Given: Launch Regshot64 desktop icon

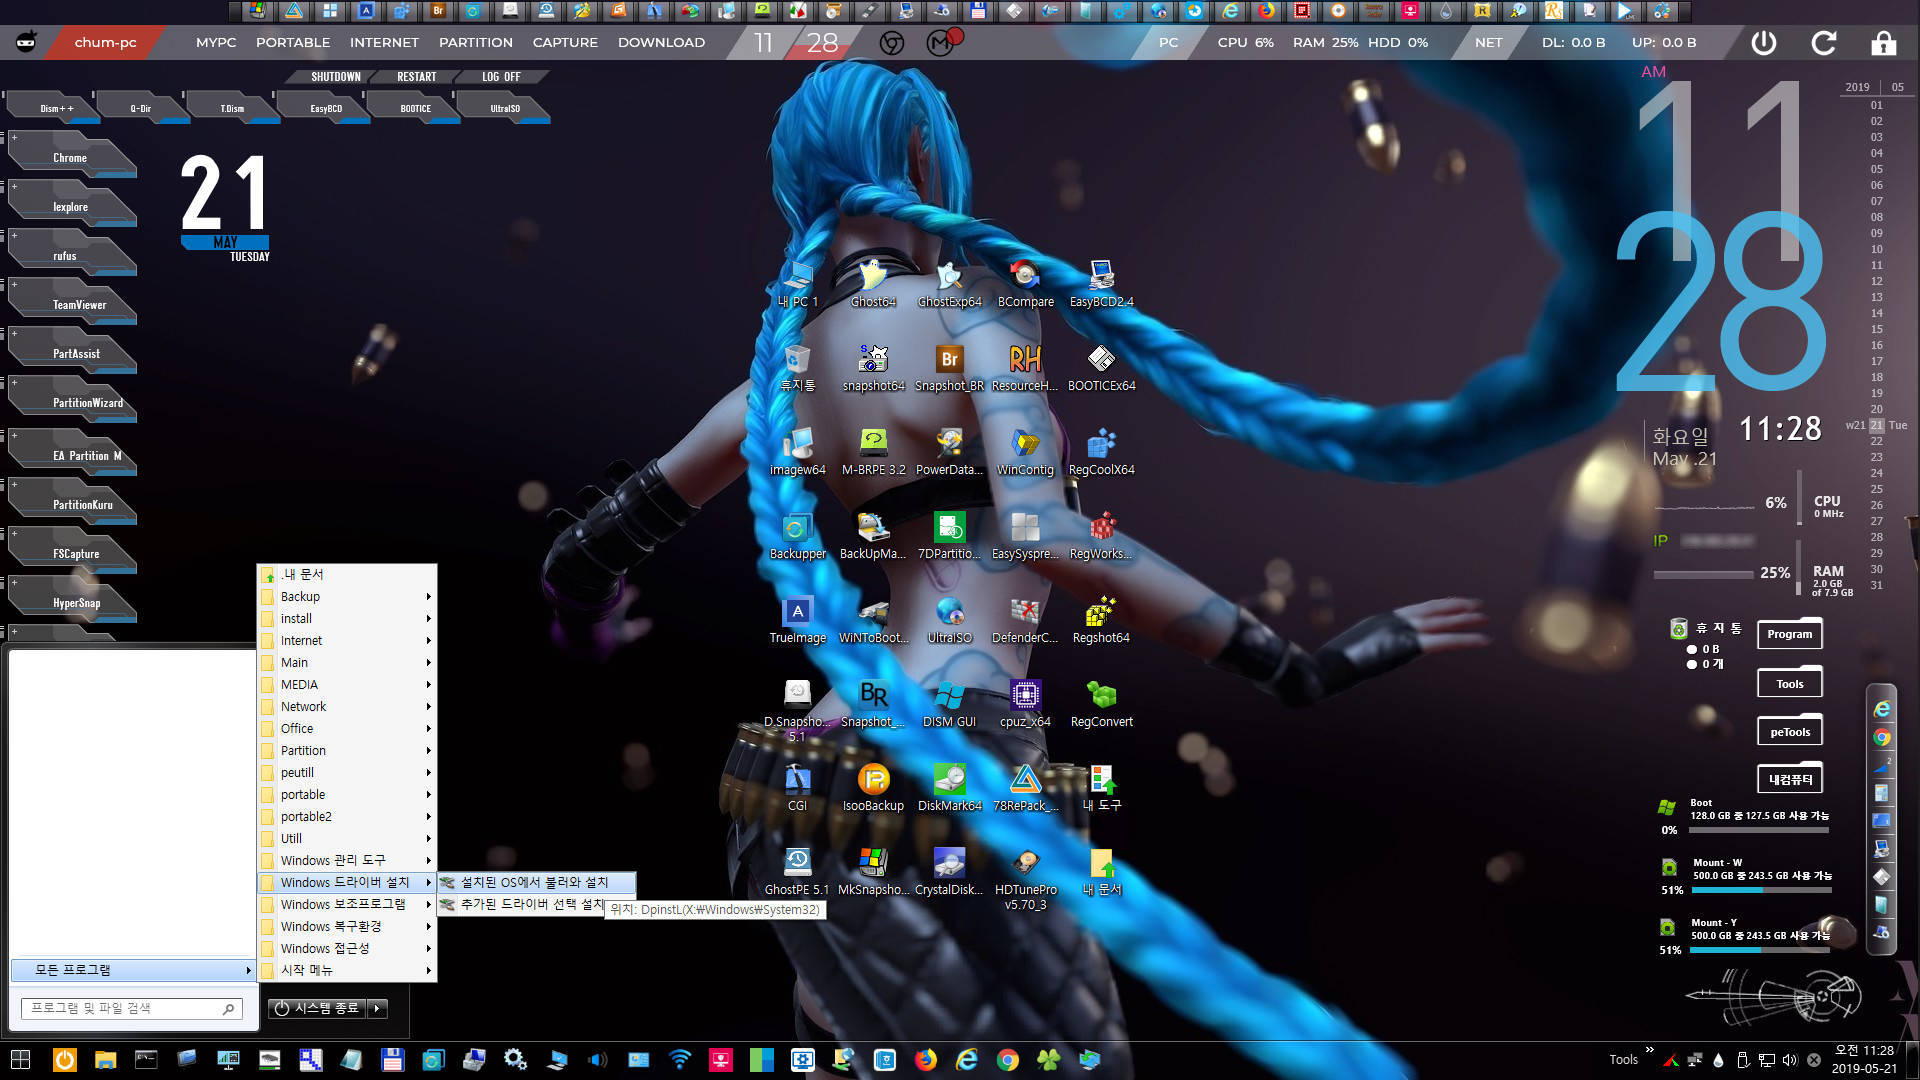Looking at the screenshot, I should 1101,619.
